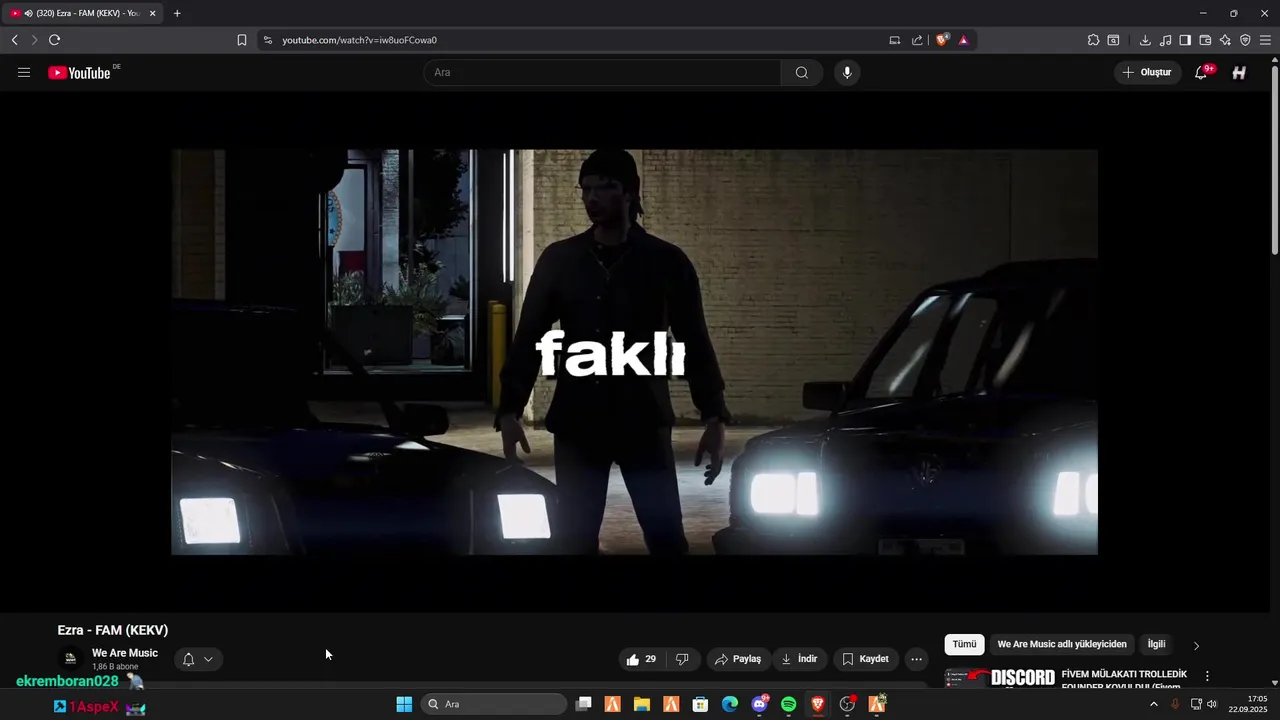This screenshot has height=720, width=1280.
Task: Open the account avatar menu
Action: (x=1239, y=72)
